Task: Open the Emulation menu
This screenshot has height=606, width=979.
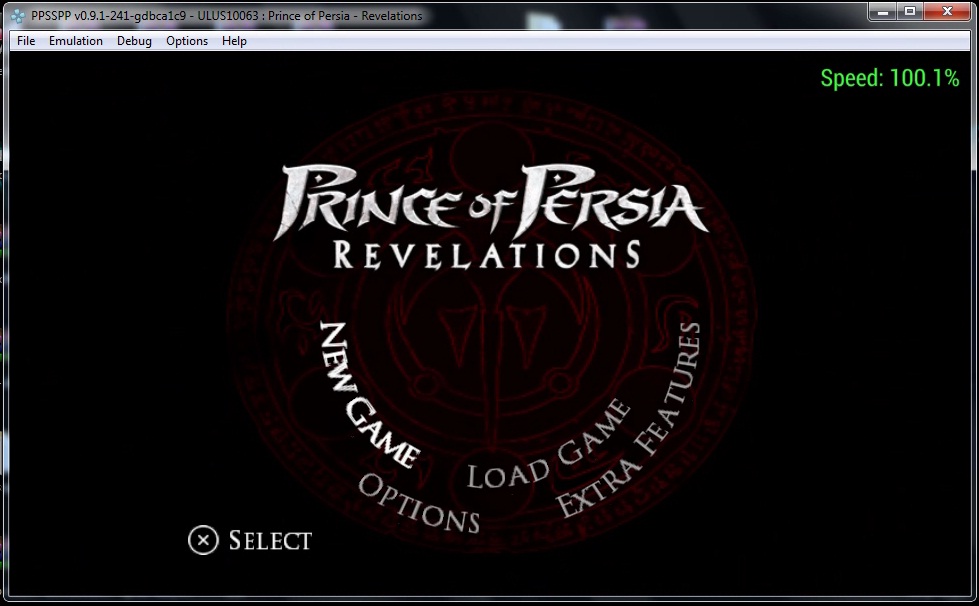Action: pos(76,41)
